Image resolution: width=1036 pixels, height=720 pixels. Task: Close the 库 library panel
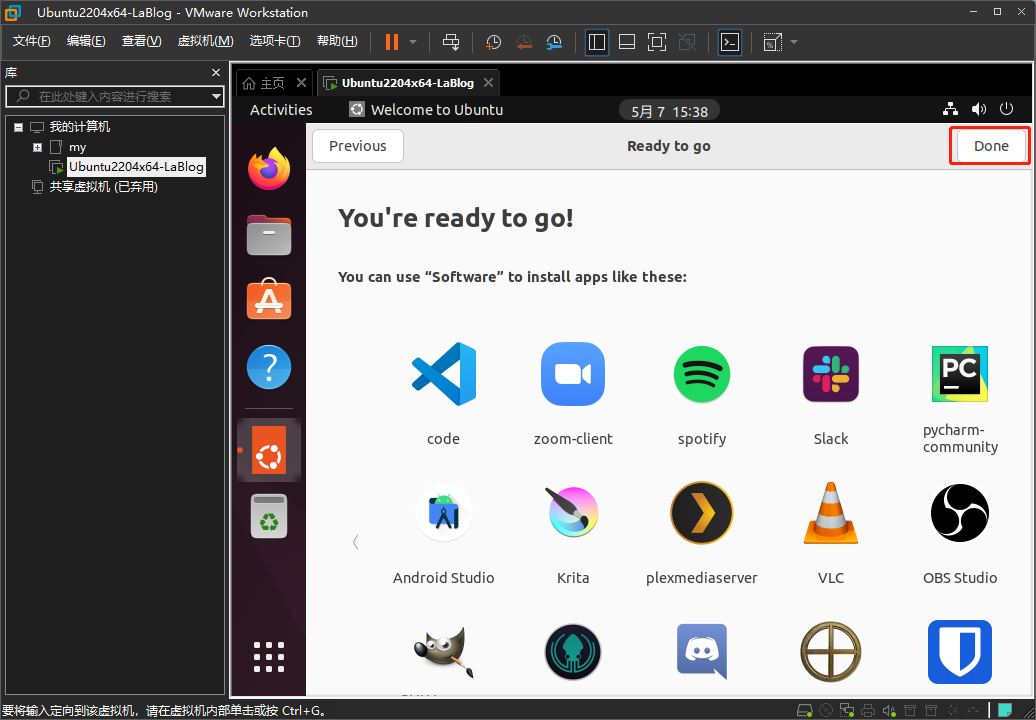click(215, 73)
